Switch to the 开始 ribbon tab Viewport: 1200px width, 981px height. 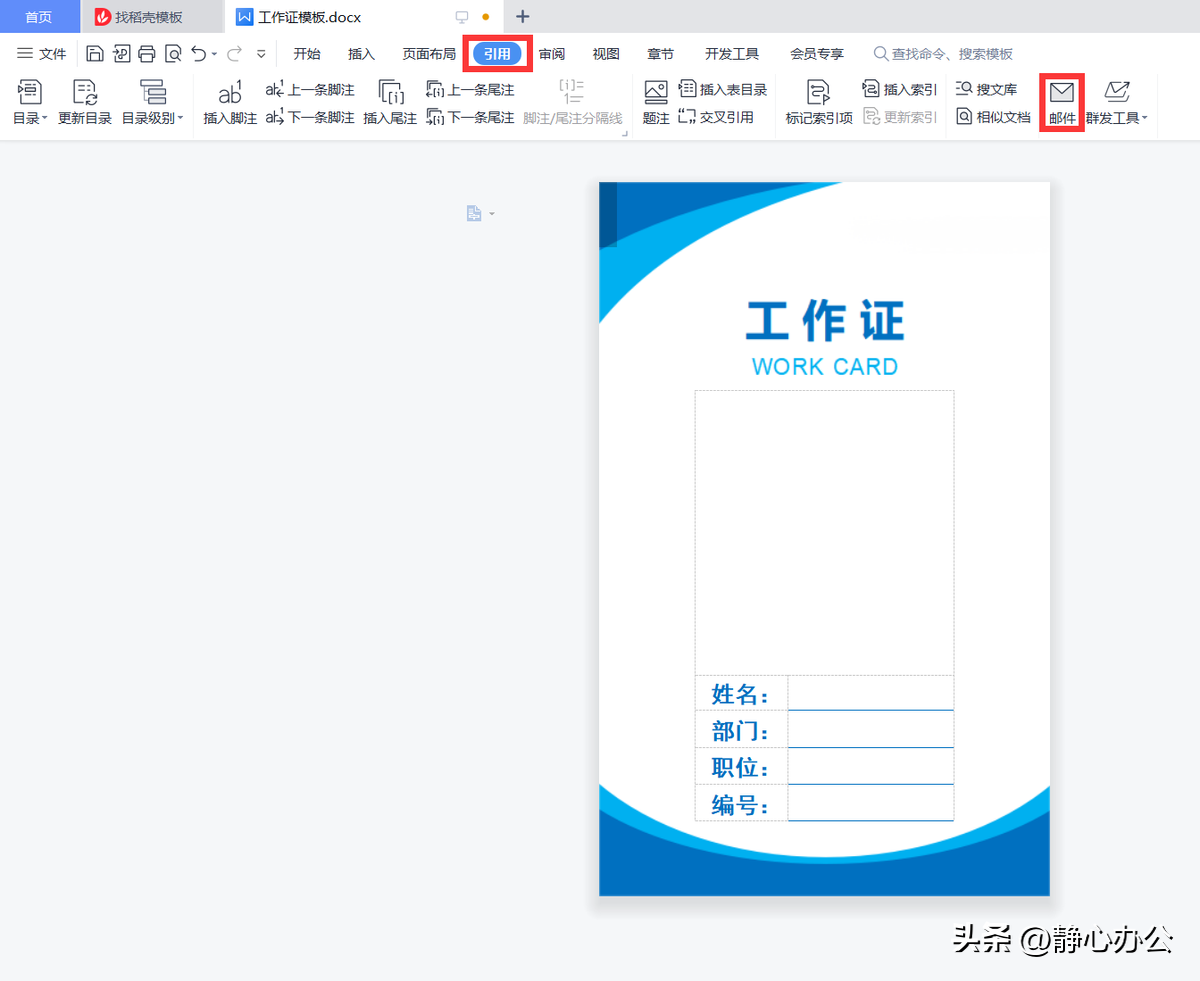tap(307, 54)
